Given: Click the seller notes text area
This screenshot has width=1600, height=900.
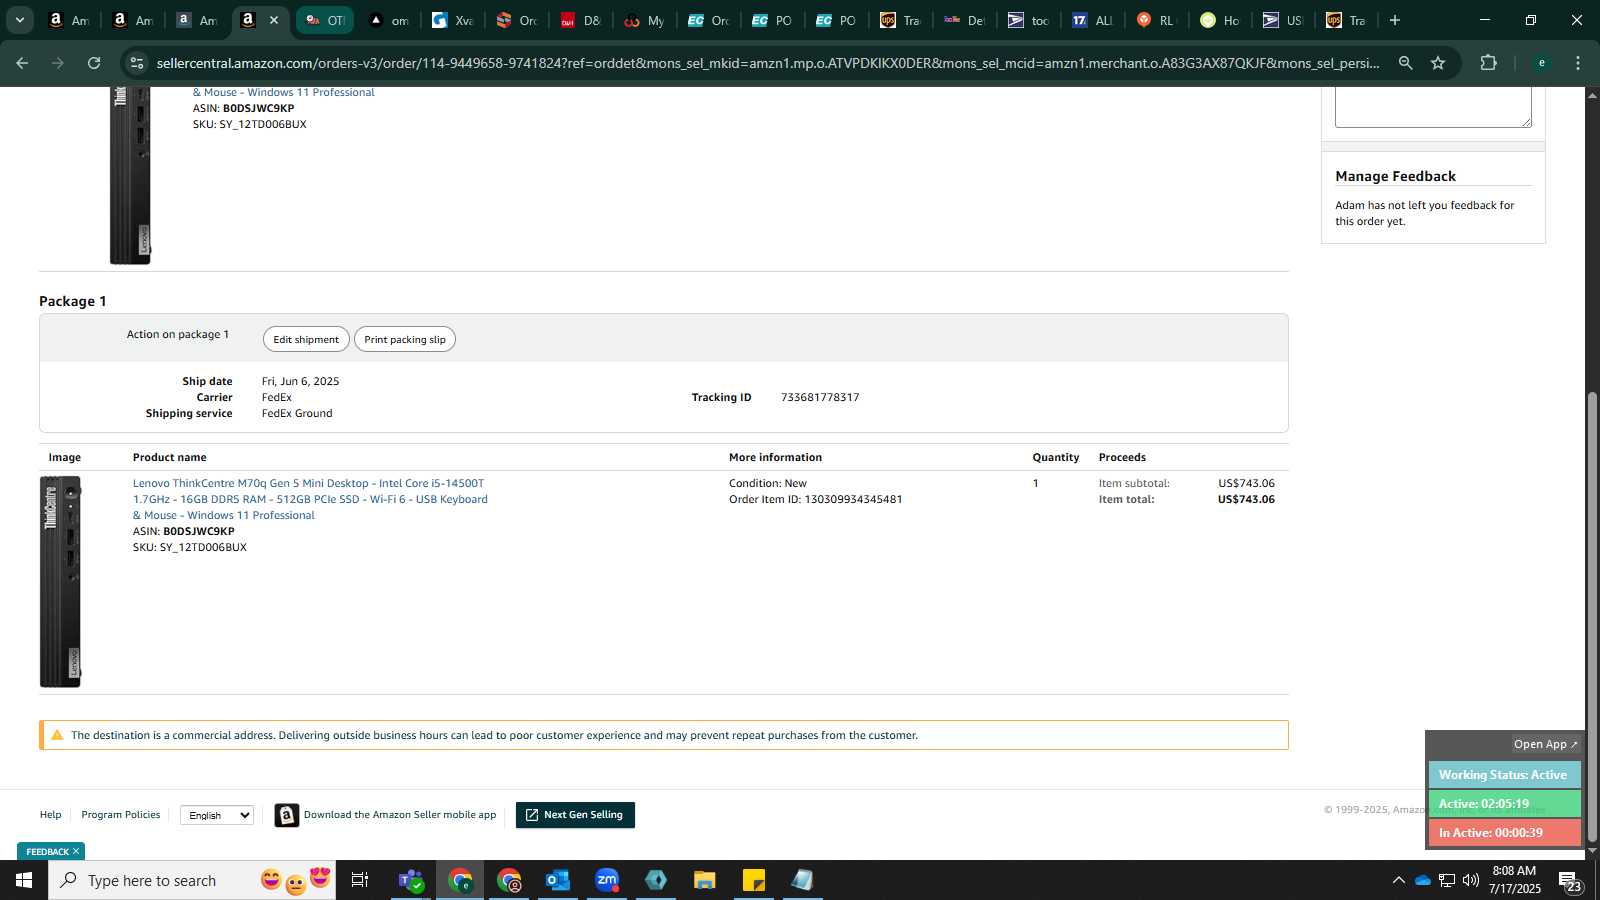Looking at the screenshot, I should point(1433,107).
